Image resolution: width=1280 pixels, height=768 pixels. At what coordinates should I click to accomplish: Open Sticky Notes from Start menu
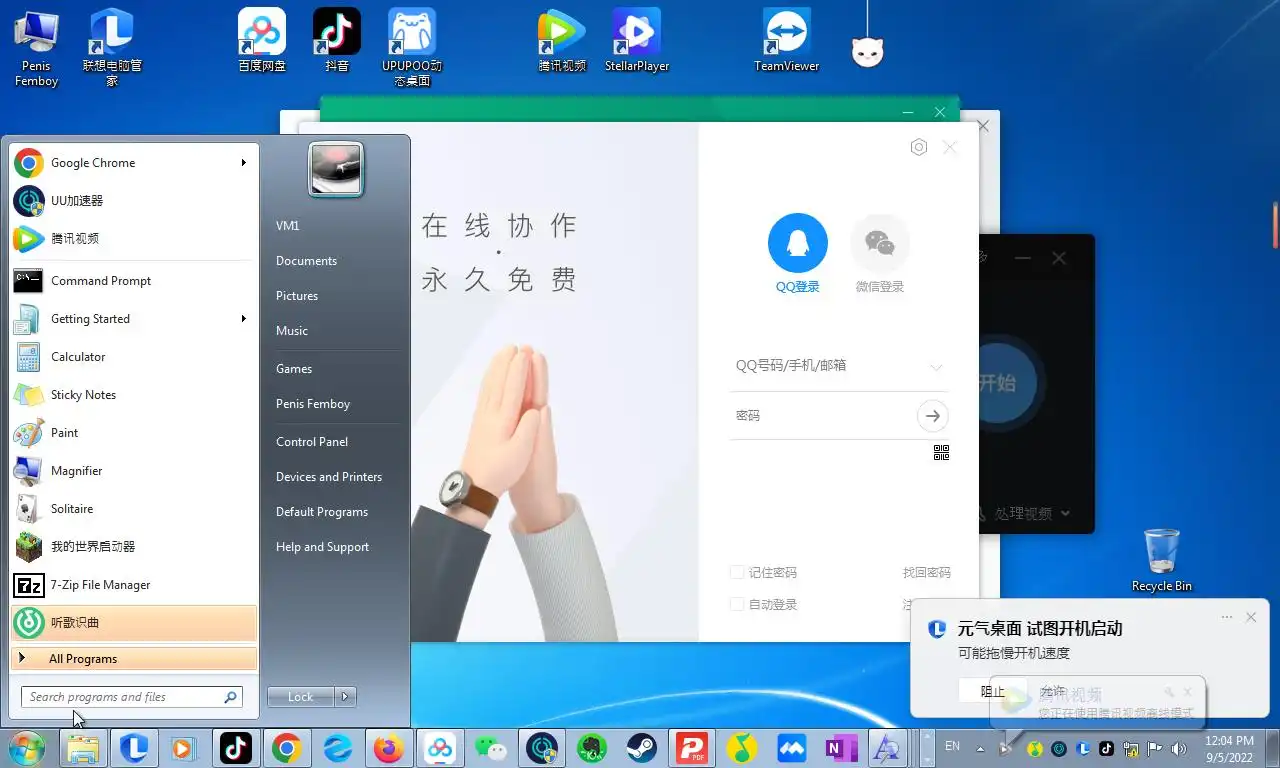(x=134, y=395)
